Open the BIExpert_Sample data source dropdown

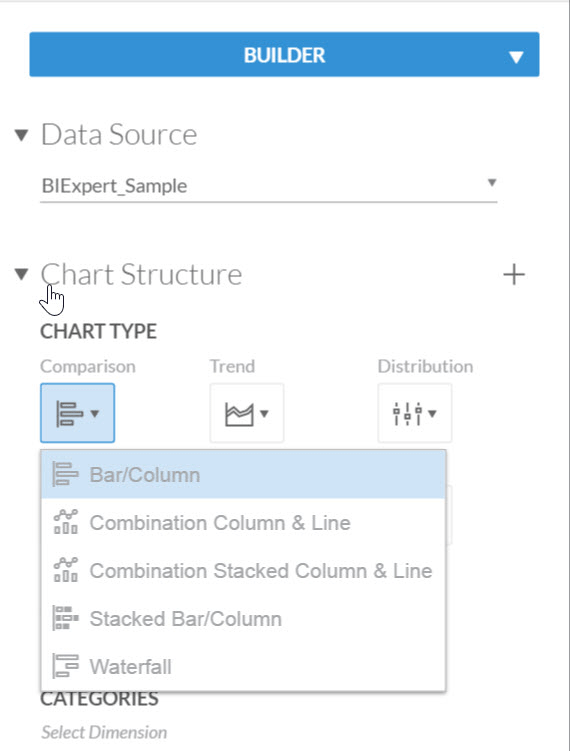pyautogui.click(x=268, y=186)
